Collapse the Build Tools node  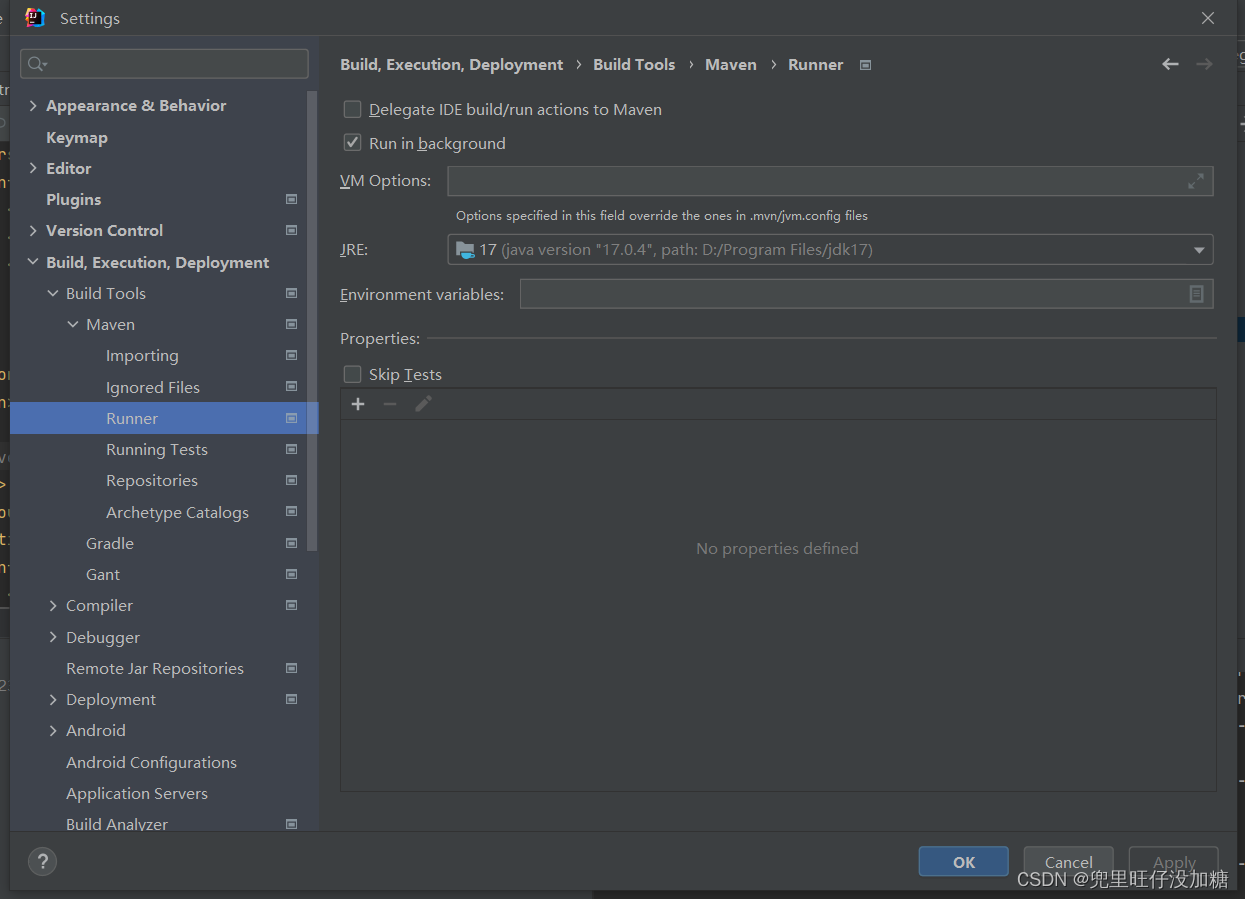point(53,293)
